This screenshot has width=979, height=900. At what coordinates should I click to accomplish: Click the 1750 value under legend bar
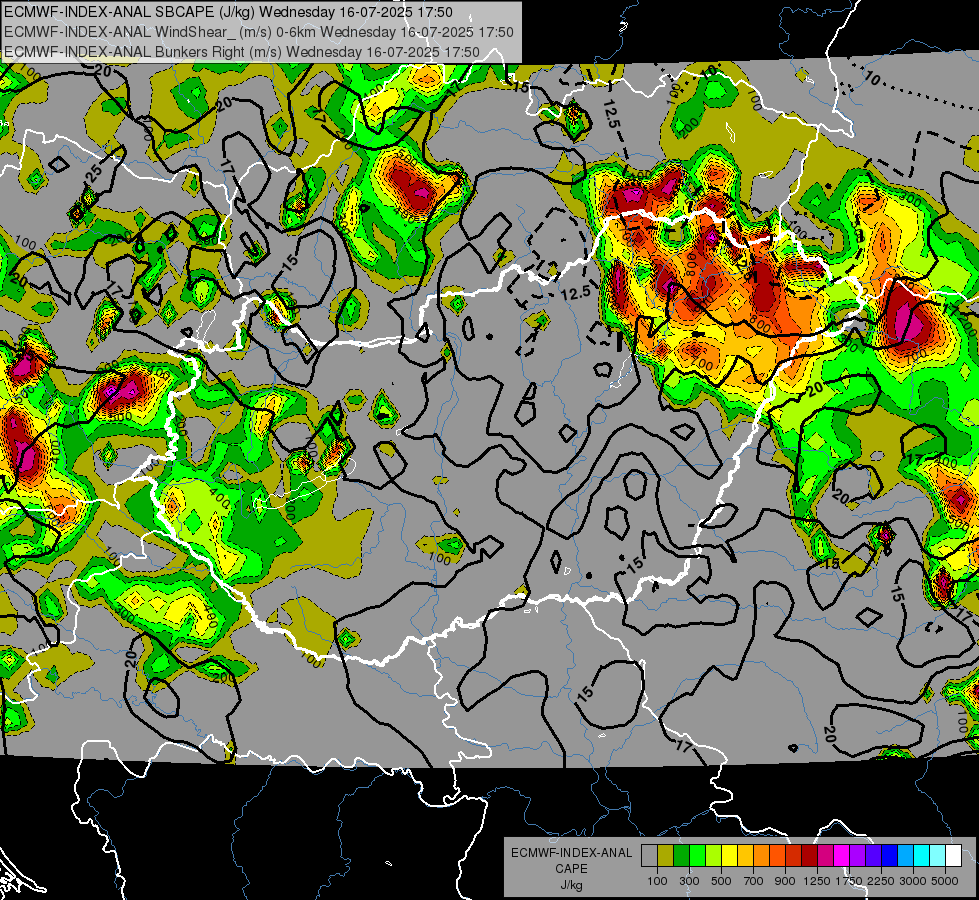coord(849,881)
